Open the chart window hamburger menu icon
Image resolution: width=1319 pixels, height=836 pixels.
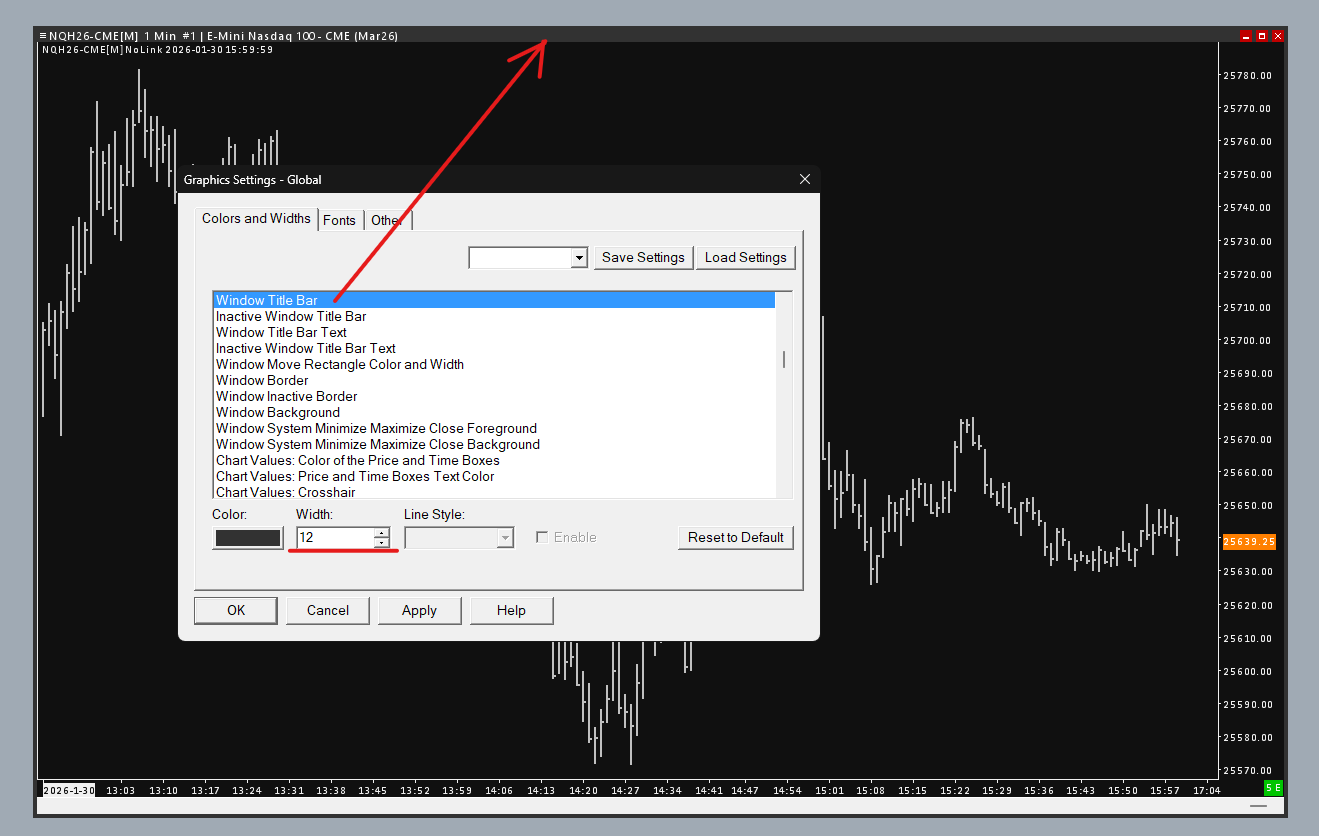43,36
